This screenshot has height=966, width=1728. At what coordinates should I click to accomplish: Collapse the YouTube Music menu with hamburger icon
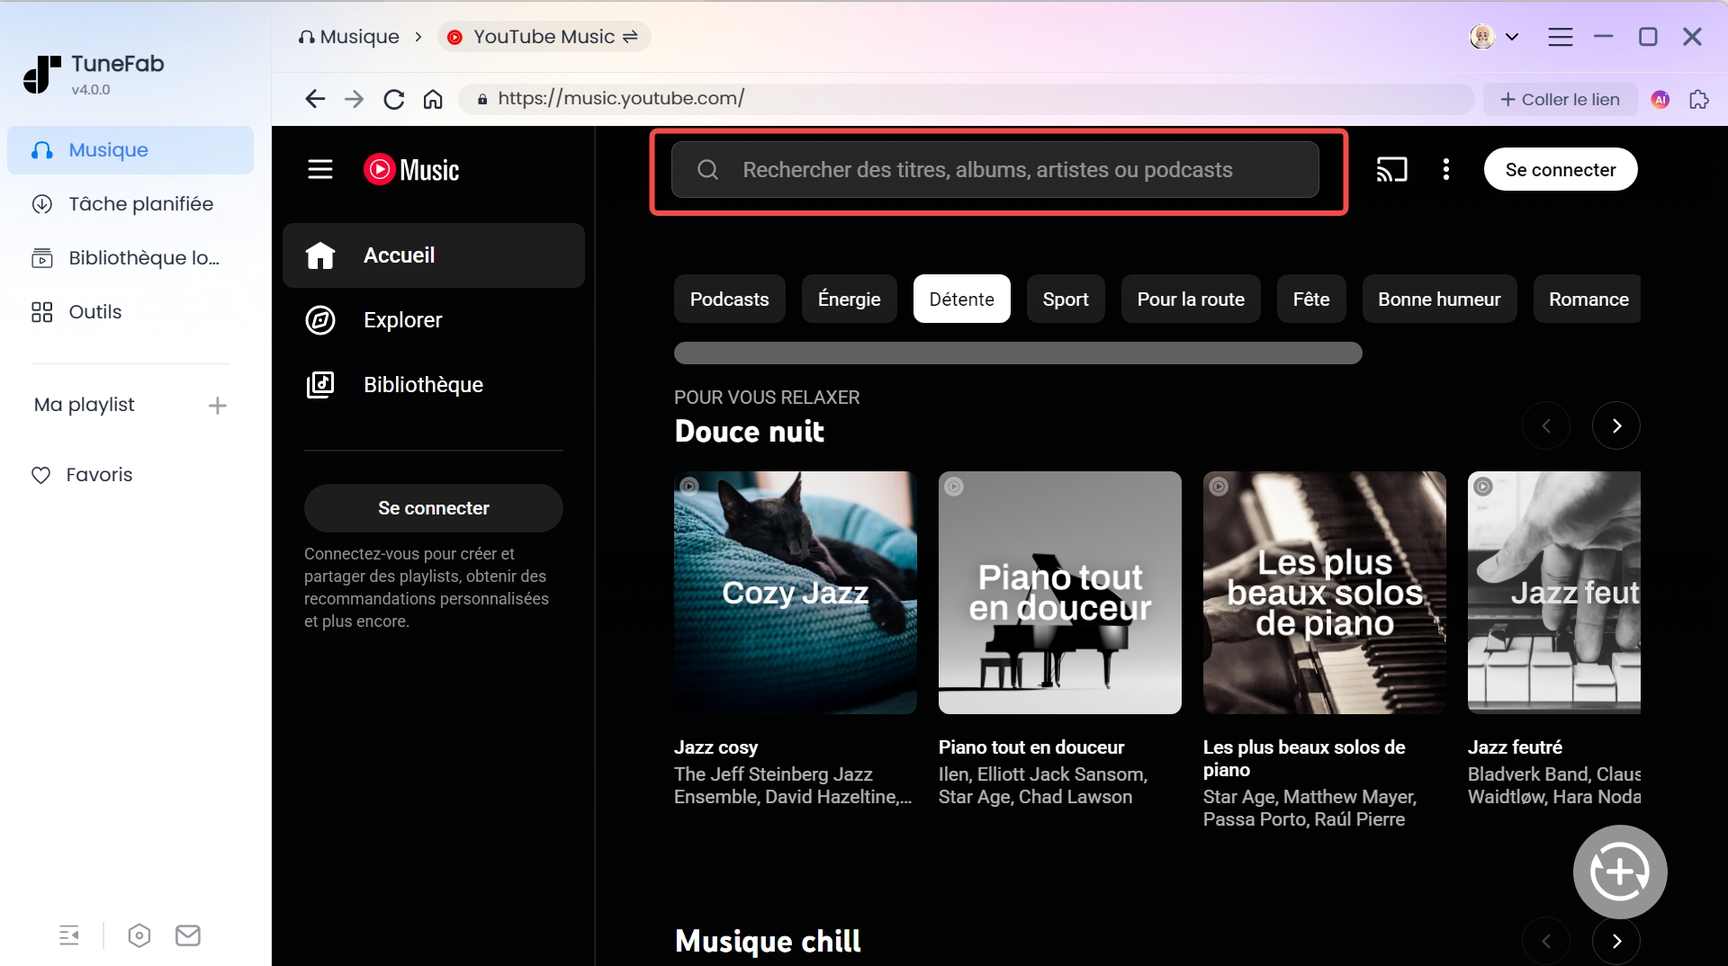point(320,169)
